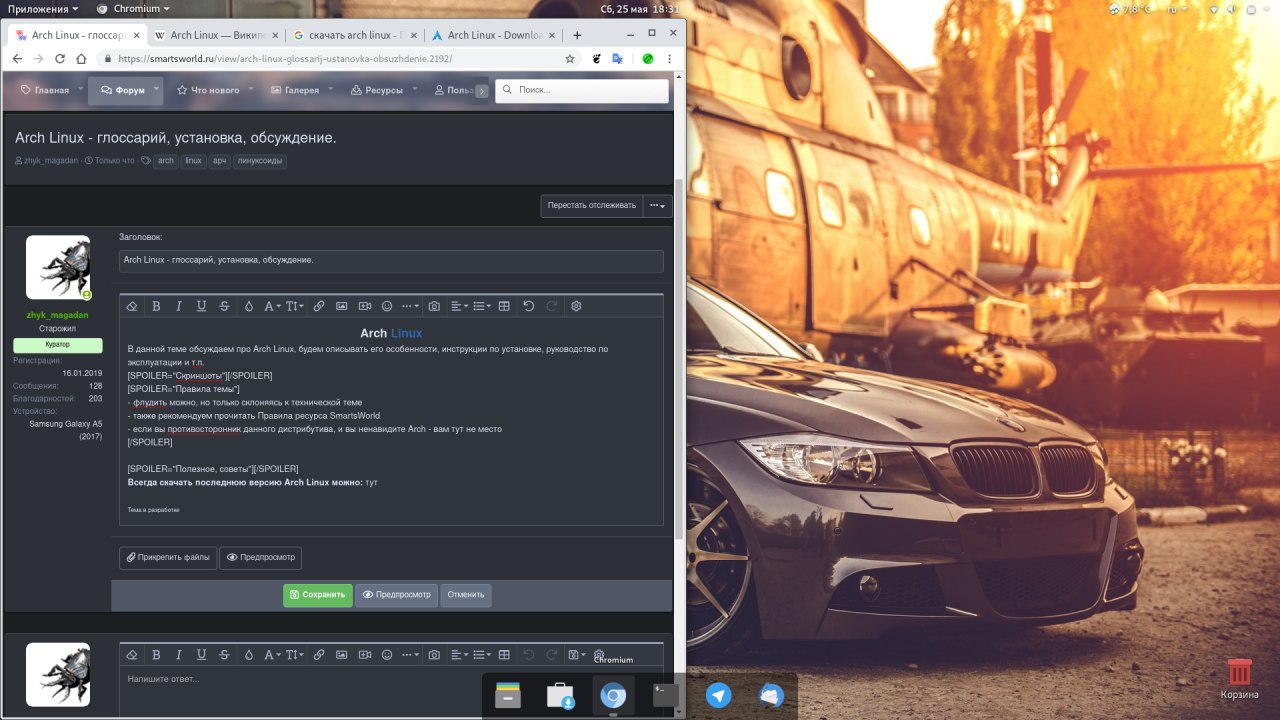Expand the dropdown arrow next to Форум
Screen dimensions: 1280x720
click(x=157, y=89)
